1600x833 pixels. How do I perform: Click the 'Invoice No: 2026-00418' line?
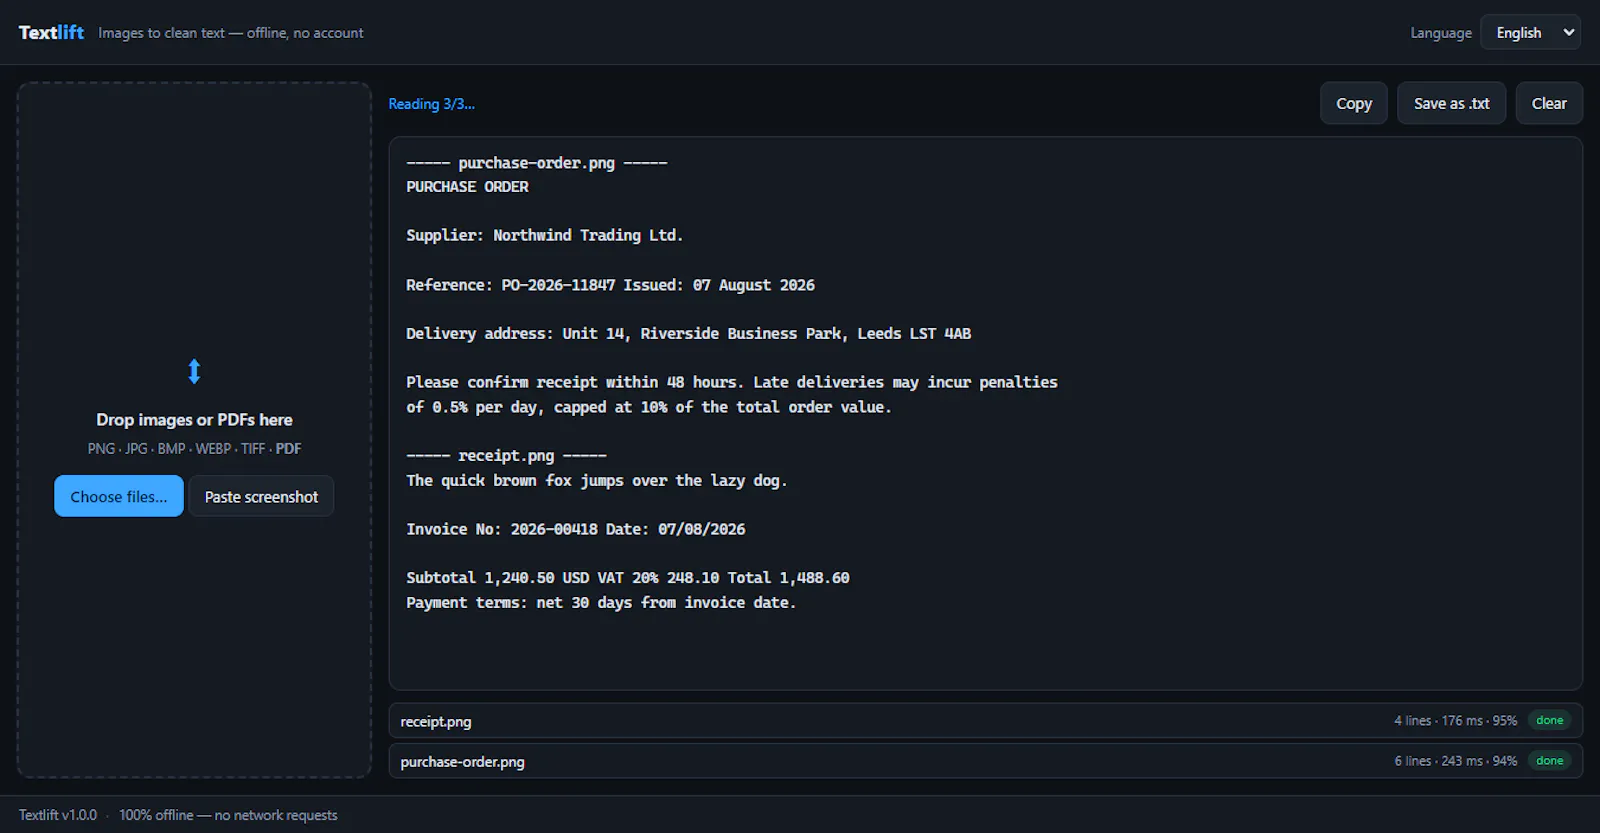575,530
